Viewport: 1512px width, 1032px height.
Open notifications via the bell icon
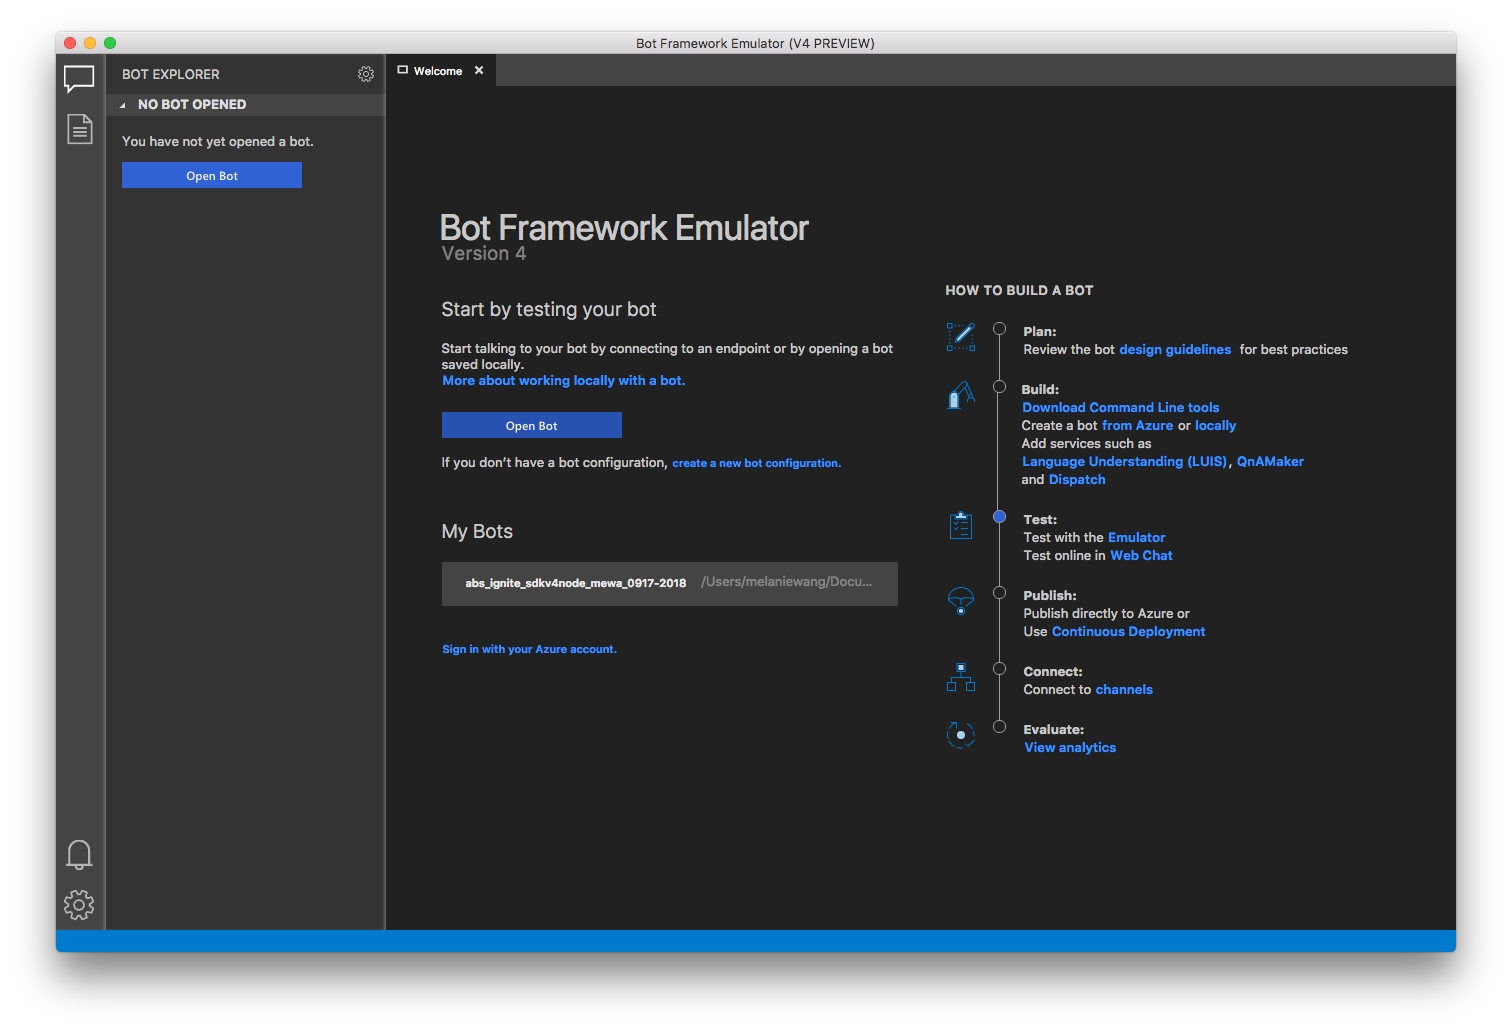click(79, 855)
